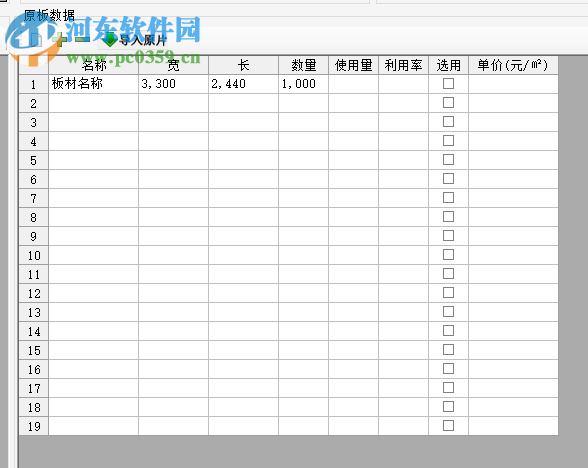588x468 pixels.
Task: Click the 名称 column header
Action: pos(94,65)
